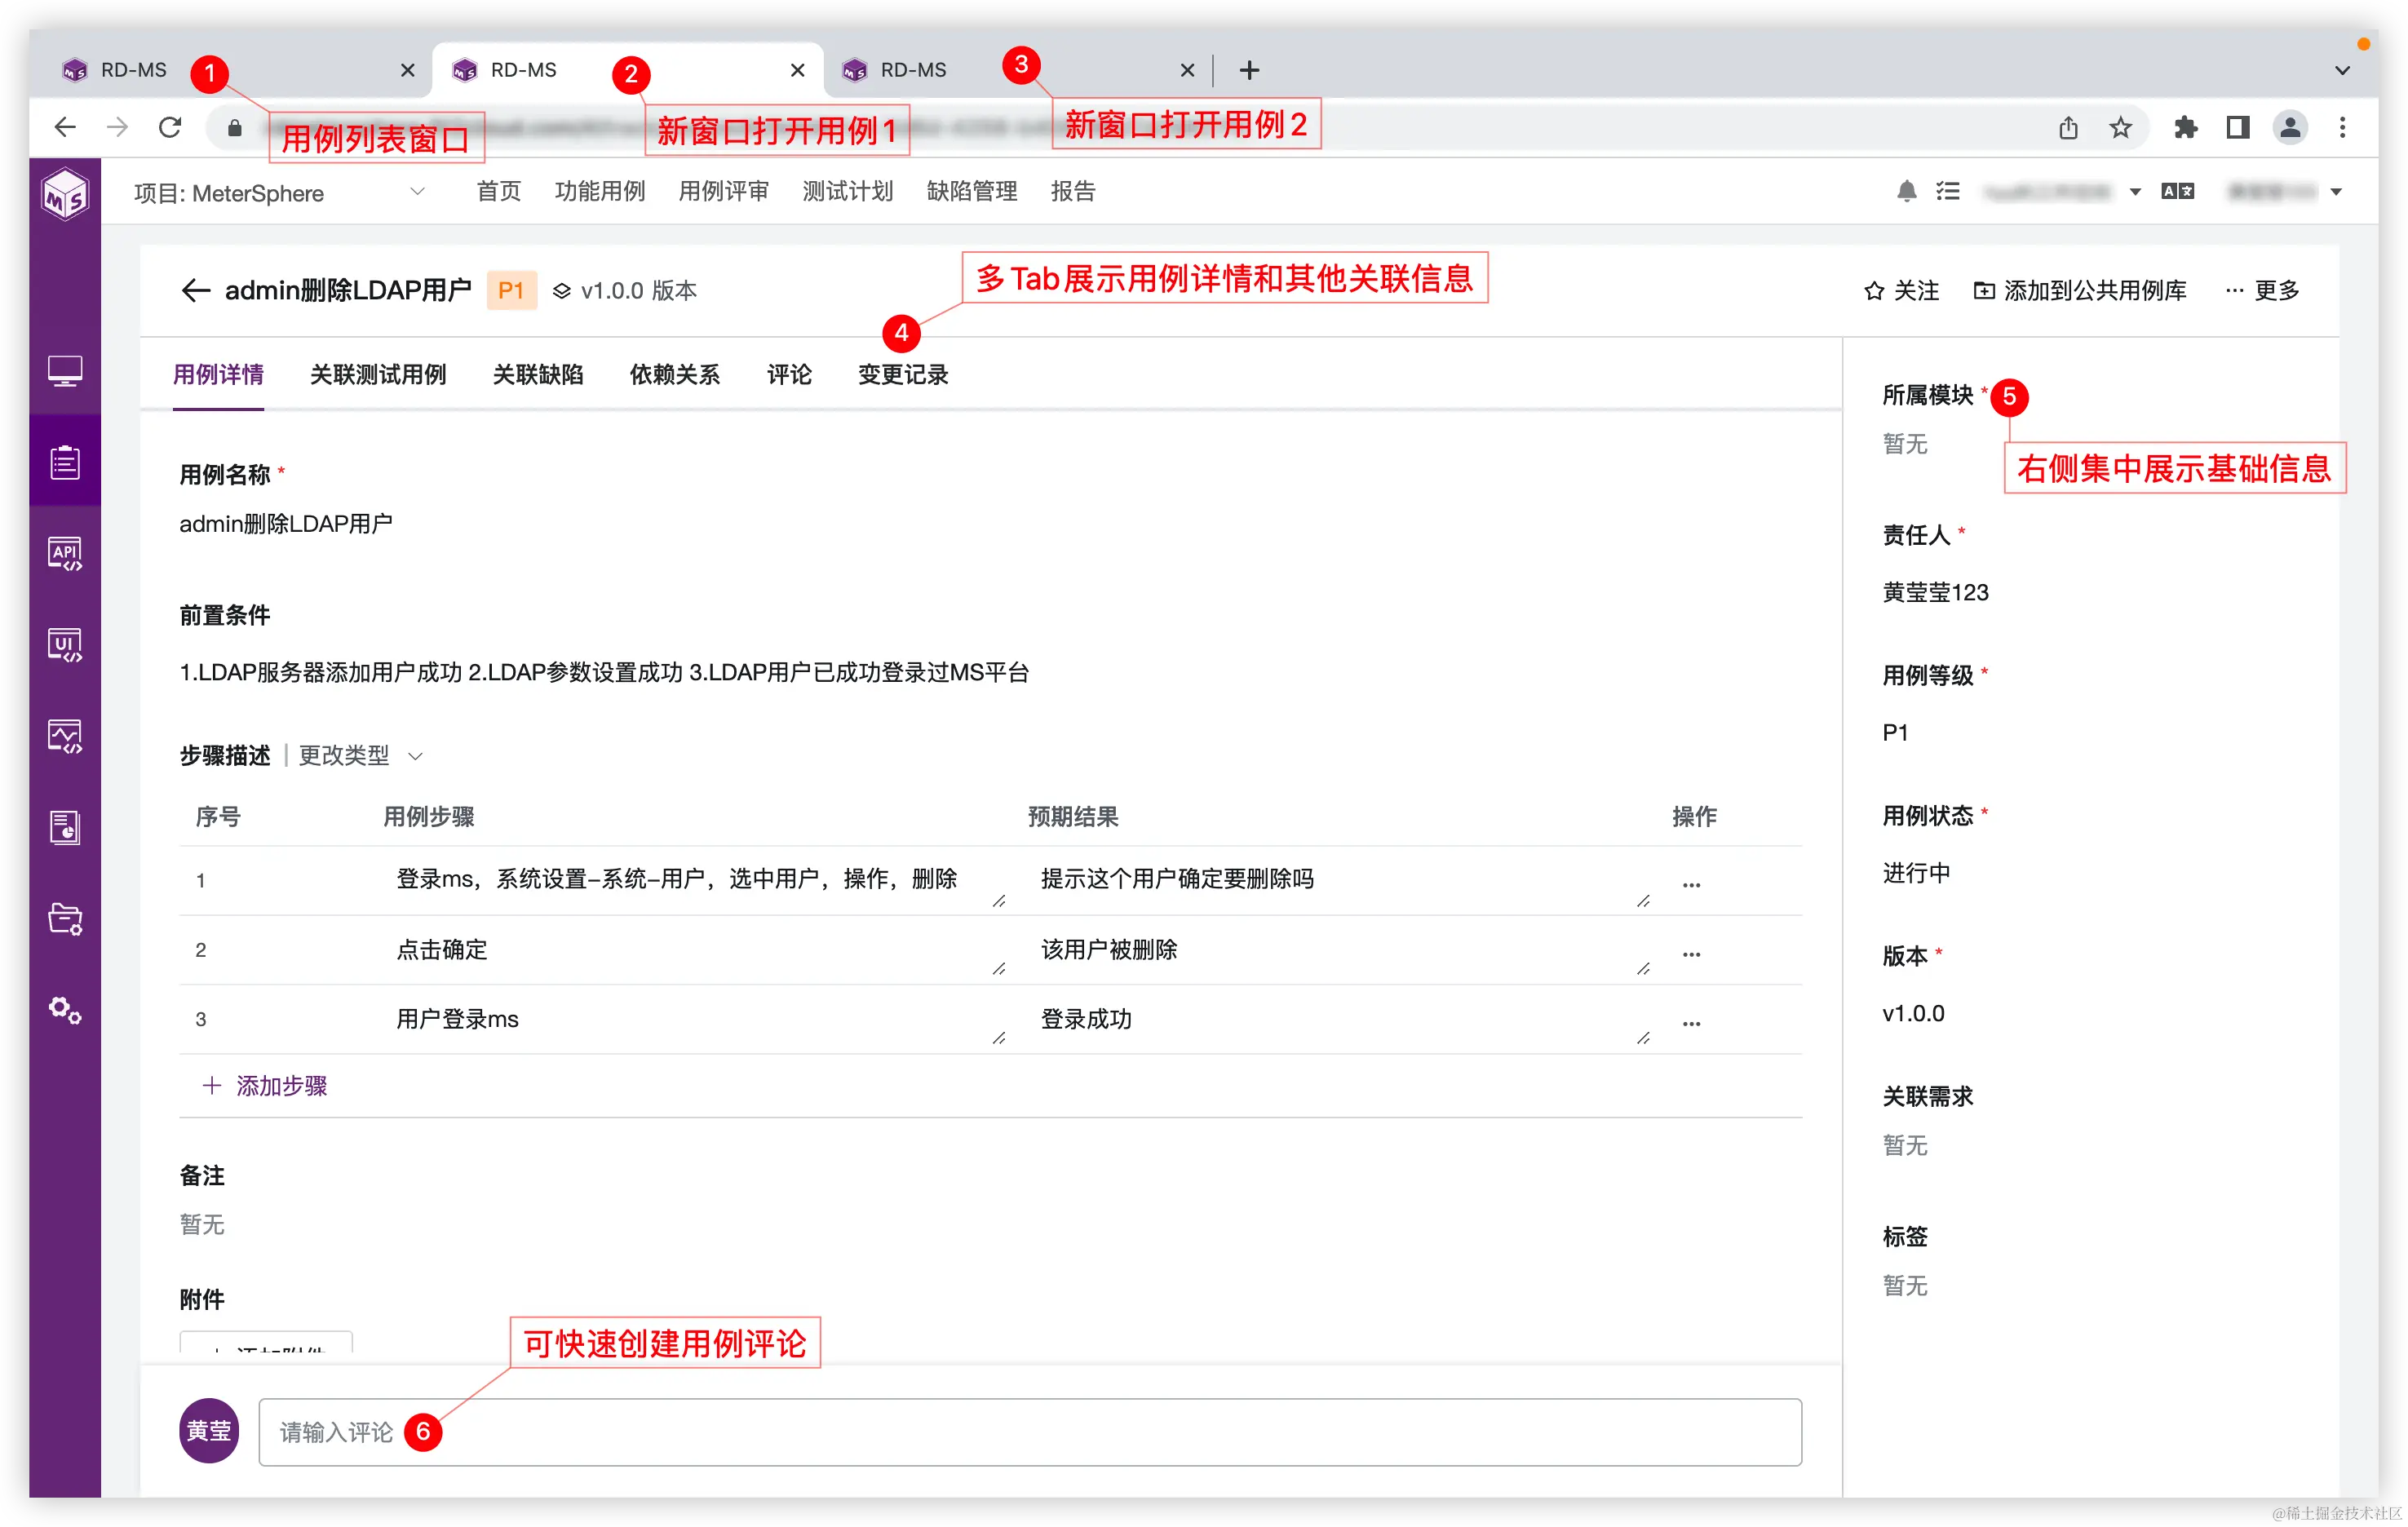Screen dimensions: 2408x1527
Task: Open project management folder icon in sidebar
Action: pyautogui.click(x=64, y=919)
